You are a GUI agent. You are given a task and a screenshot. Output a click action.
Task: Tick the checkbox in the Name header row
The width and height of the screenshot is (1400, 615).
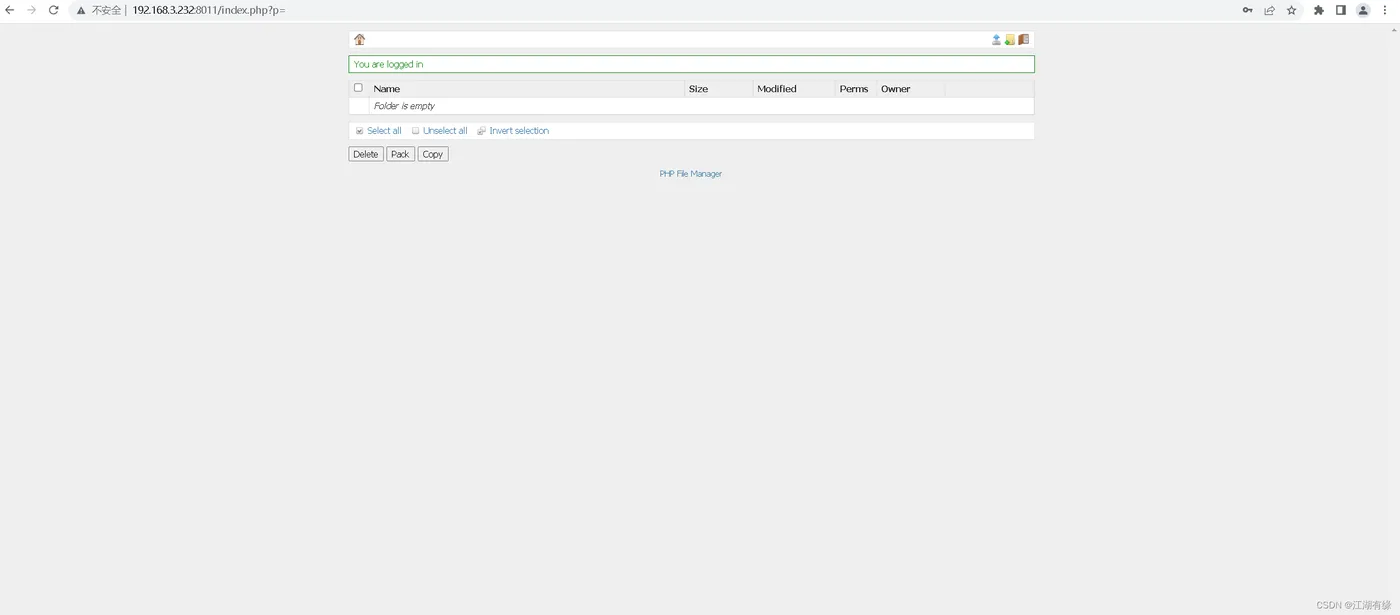(x=358, y=88)
